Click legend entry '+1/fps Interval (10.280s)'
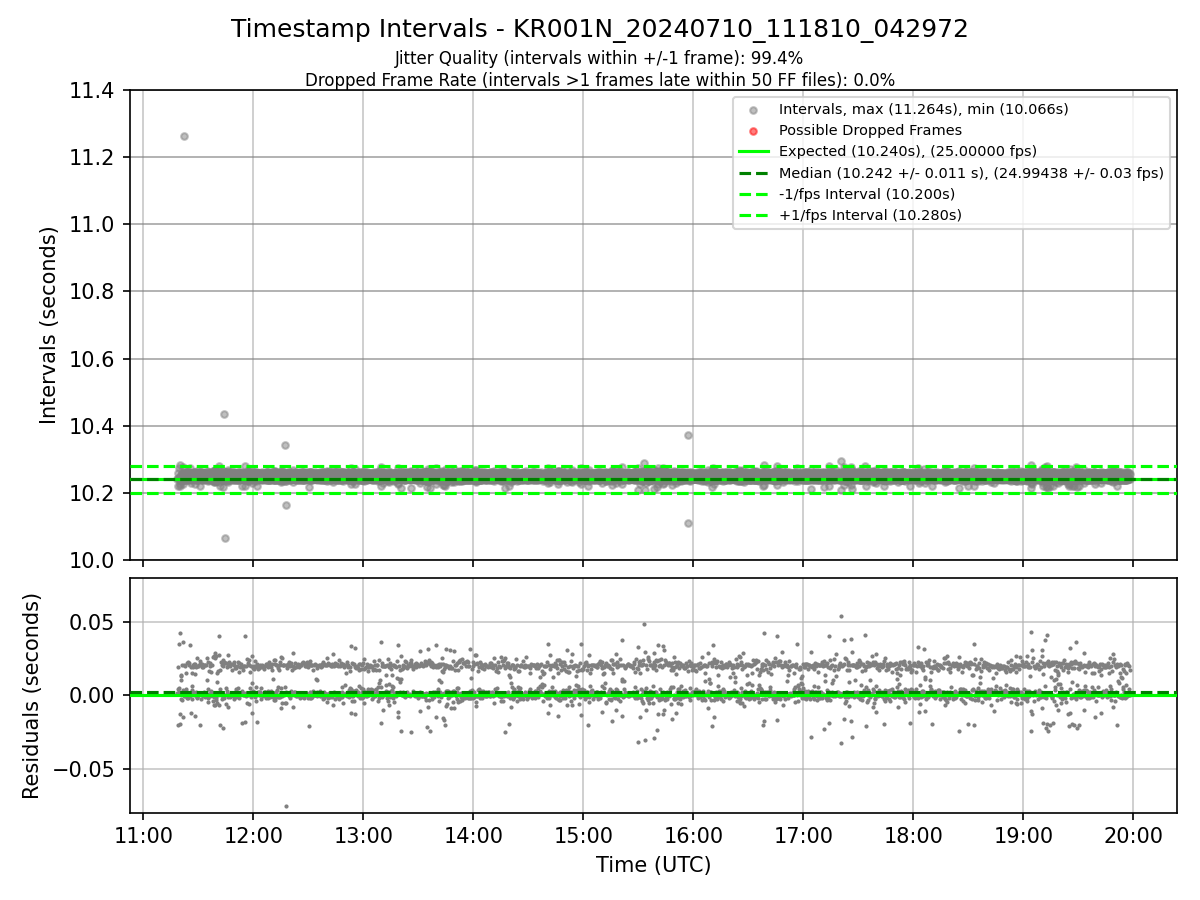 (x=870, y=215)
